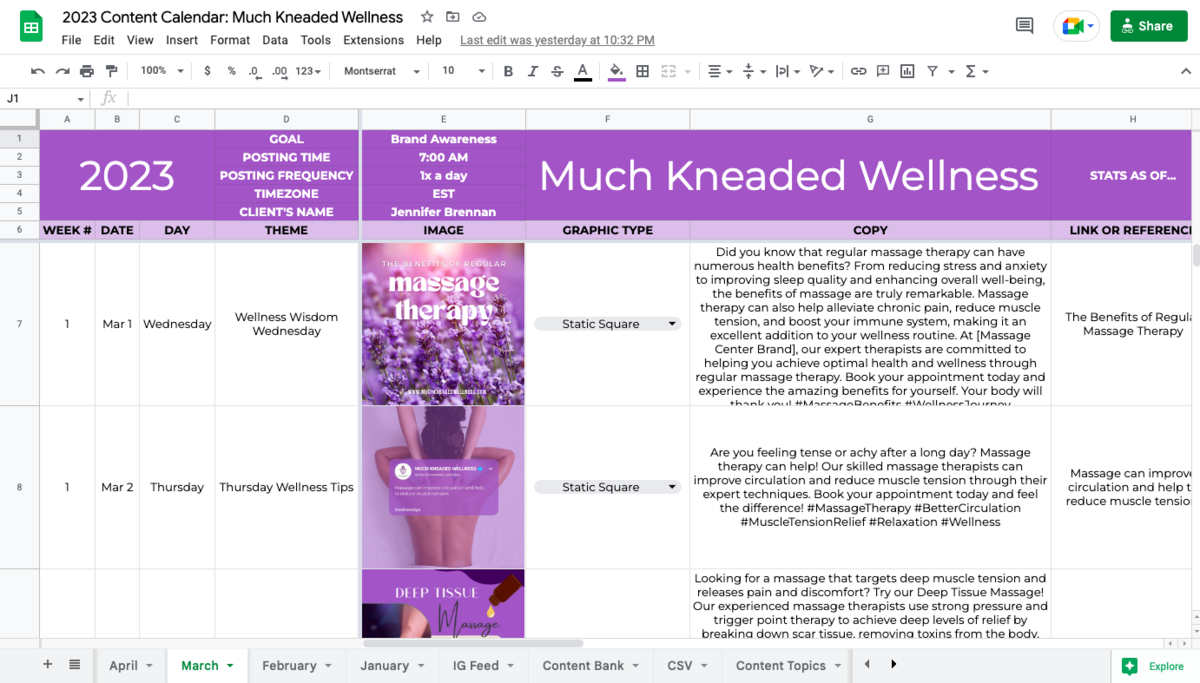This screenshot has width=1200, height=683.
Task: Click the Move to folder icon
Action: coord(453,17)
